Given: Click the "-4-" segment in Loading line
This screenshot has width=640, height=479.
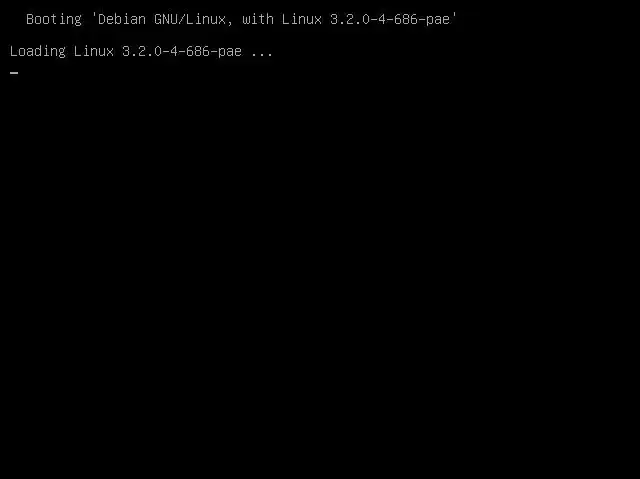Looking at the screenshot, I should (x=174, y=51).
